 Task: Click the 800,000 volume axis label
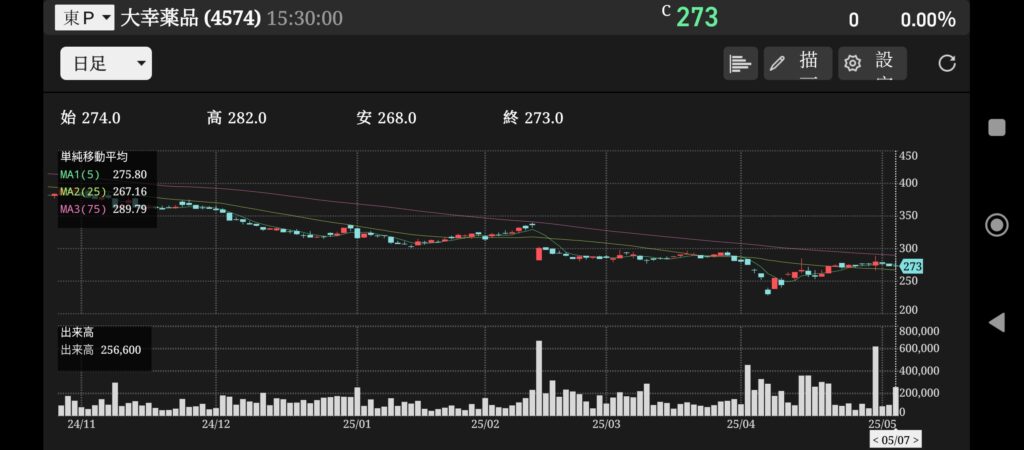[x=920, y=332]
